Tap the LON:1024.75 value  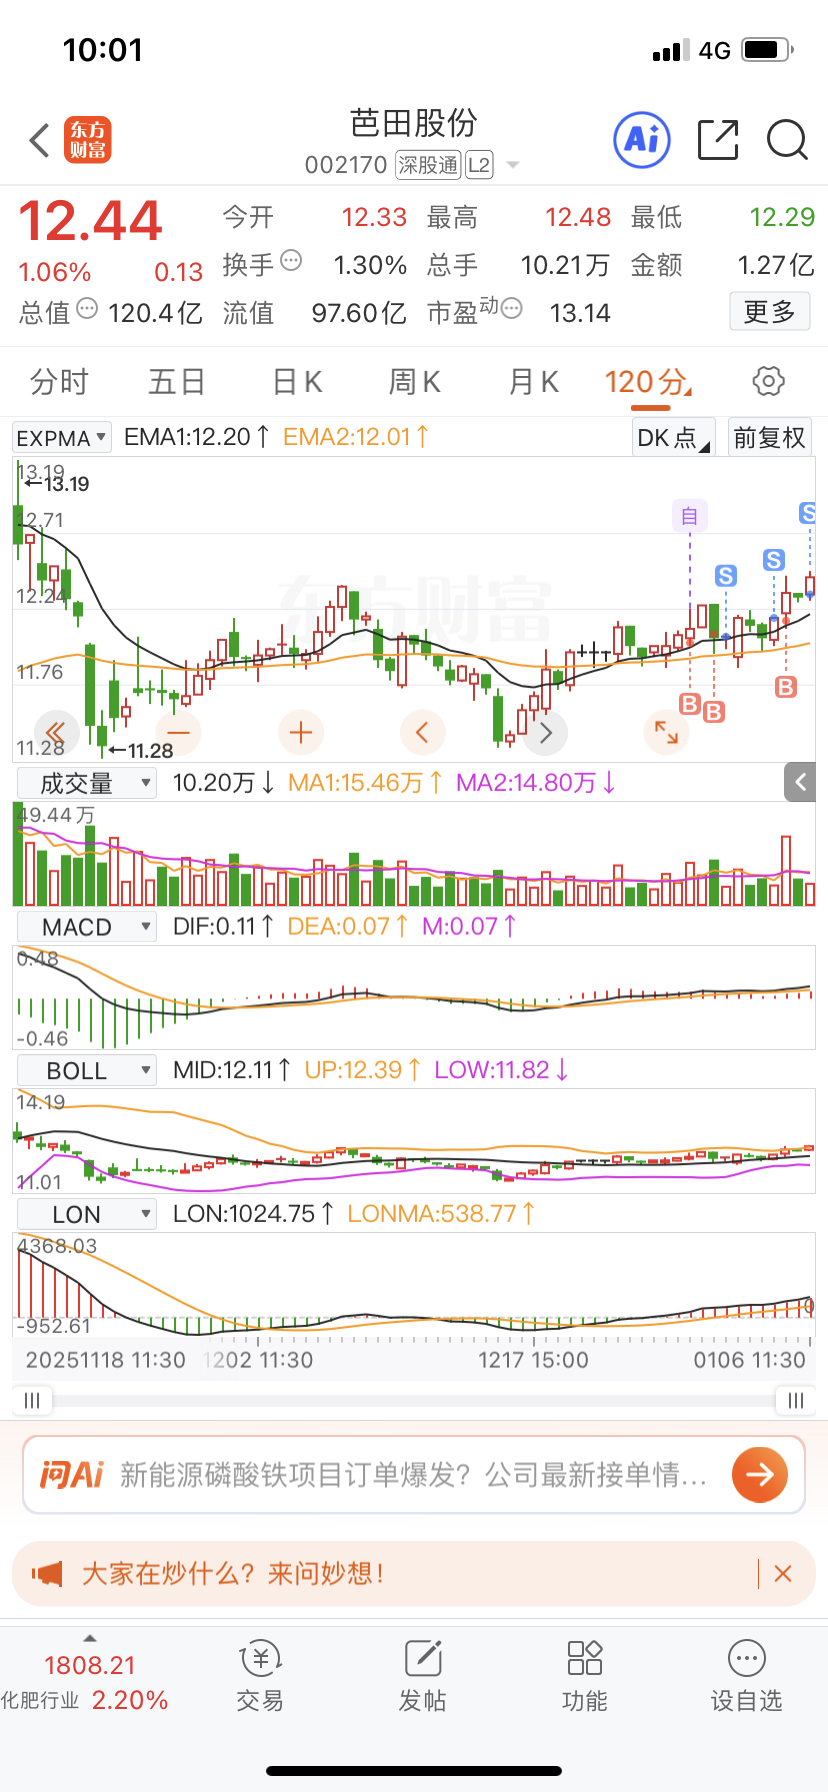254,1214
